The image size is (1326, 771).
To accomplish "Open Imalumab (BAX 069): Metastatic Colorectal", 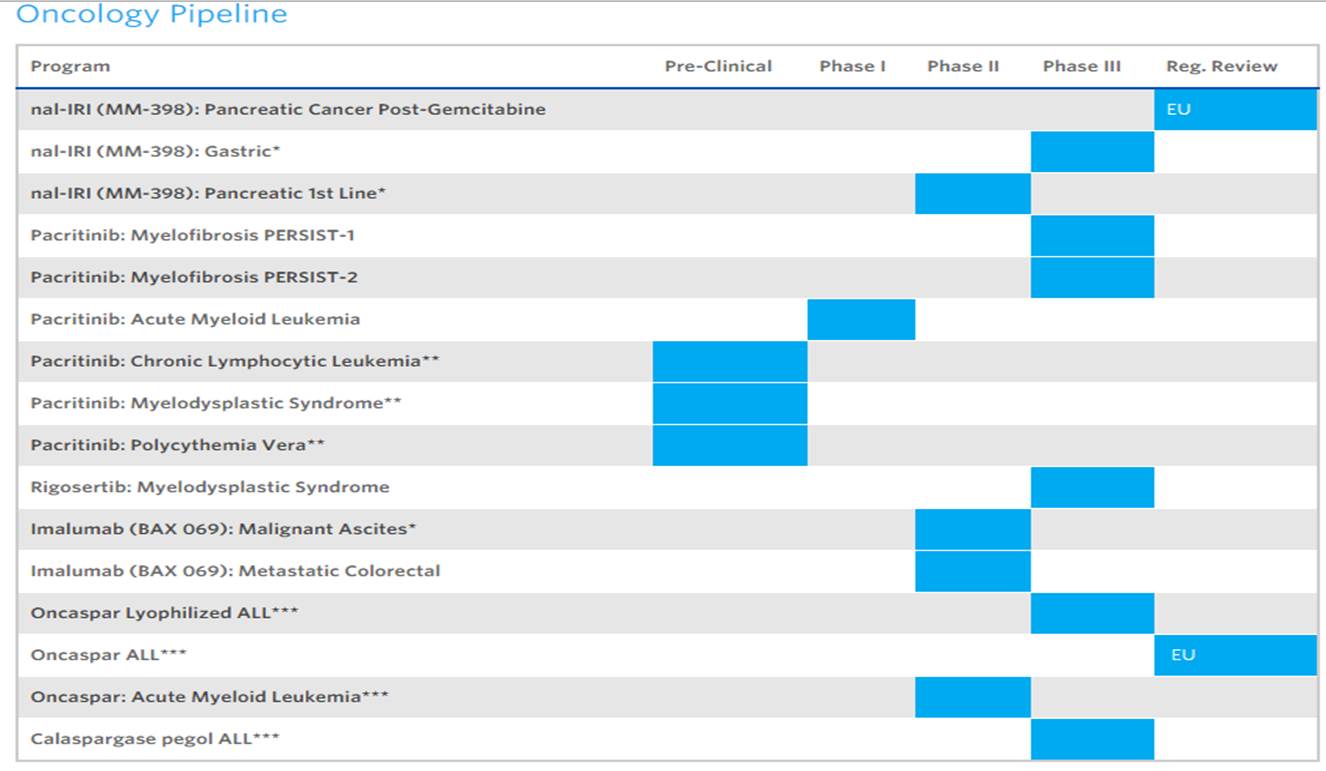I will tap(235, 571).
